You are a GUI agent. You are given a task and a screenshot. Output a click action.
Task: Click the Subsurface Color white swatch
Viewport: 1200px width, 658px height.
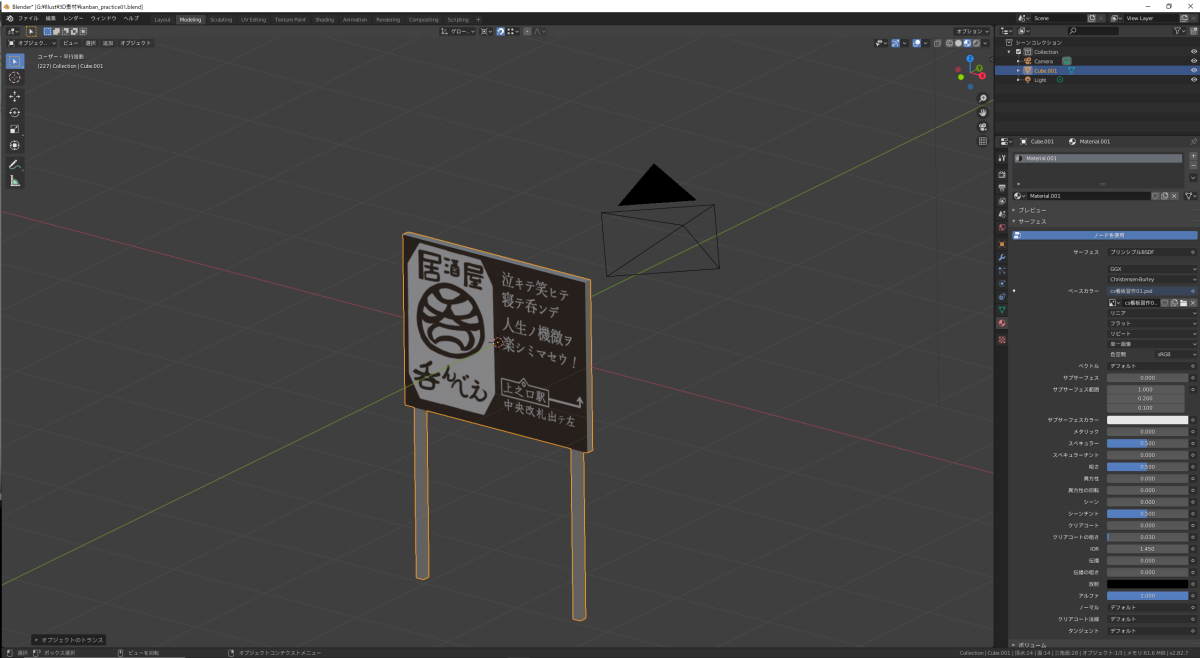1147,420
